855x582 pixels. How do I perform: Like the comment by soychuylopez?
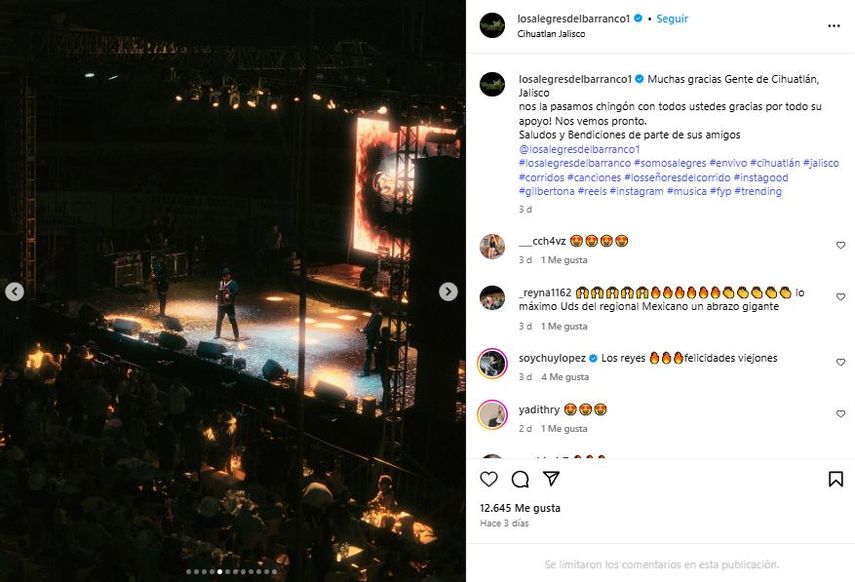tap(840, 362)
